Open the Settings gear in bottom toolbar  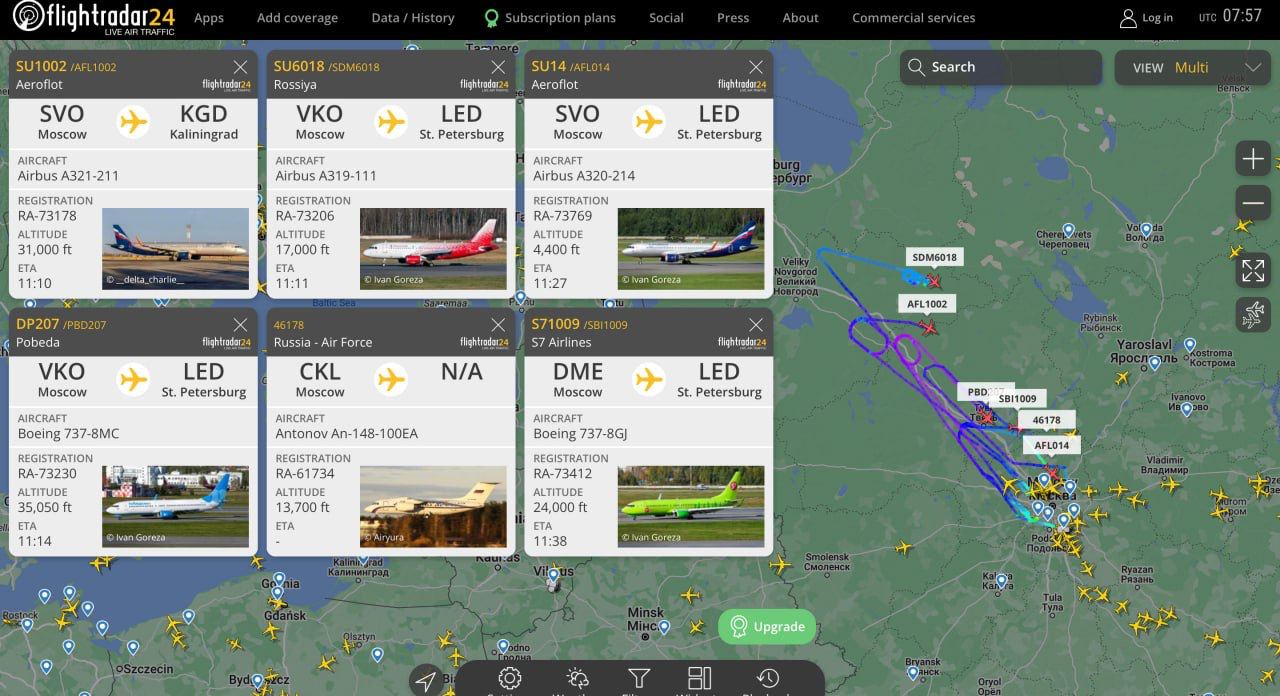tap(509, 680)
